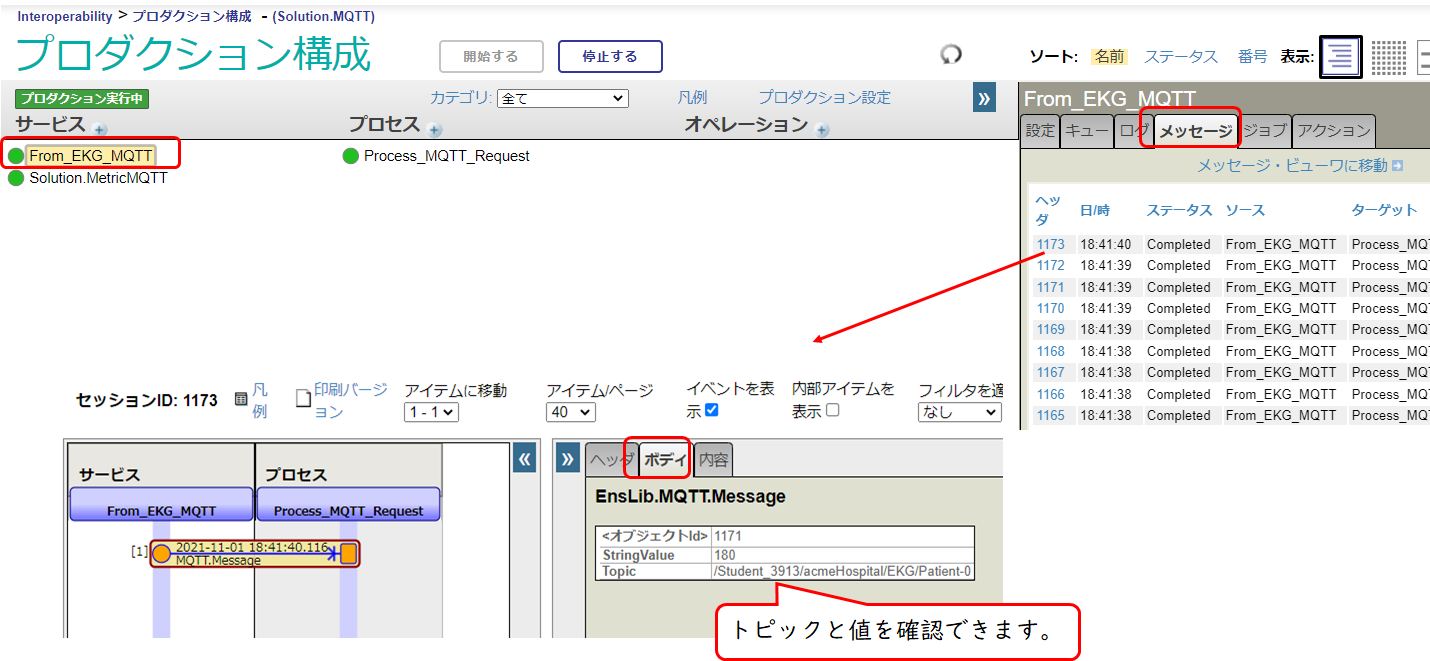This screenshot has width=1430, height=661.
Task: Click the add icon beside プロセス heading
Action: tap(434, 129)
